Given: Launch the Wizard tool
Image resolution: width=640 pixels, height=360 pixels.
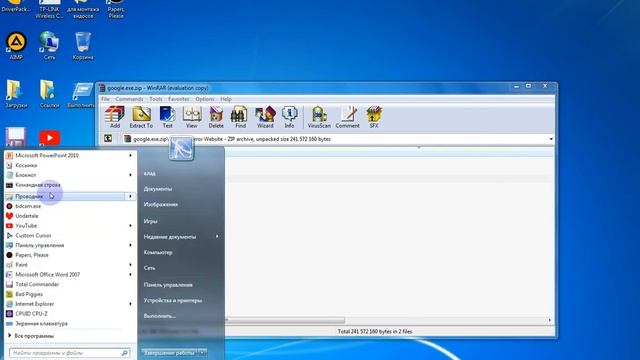Looking at the screenshot, I should 265,117.
